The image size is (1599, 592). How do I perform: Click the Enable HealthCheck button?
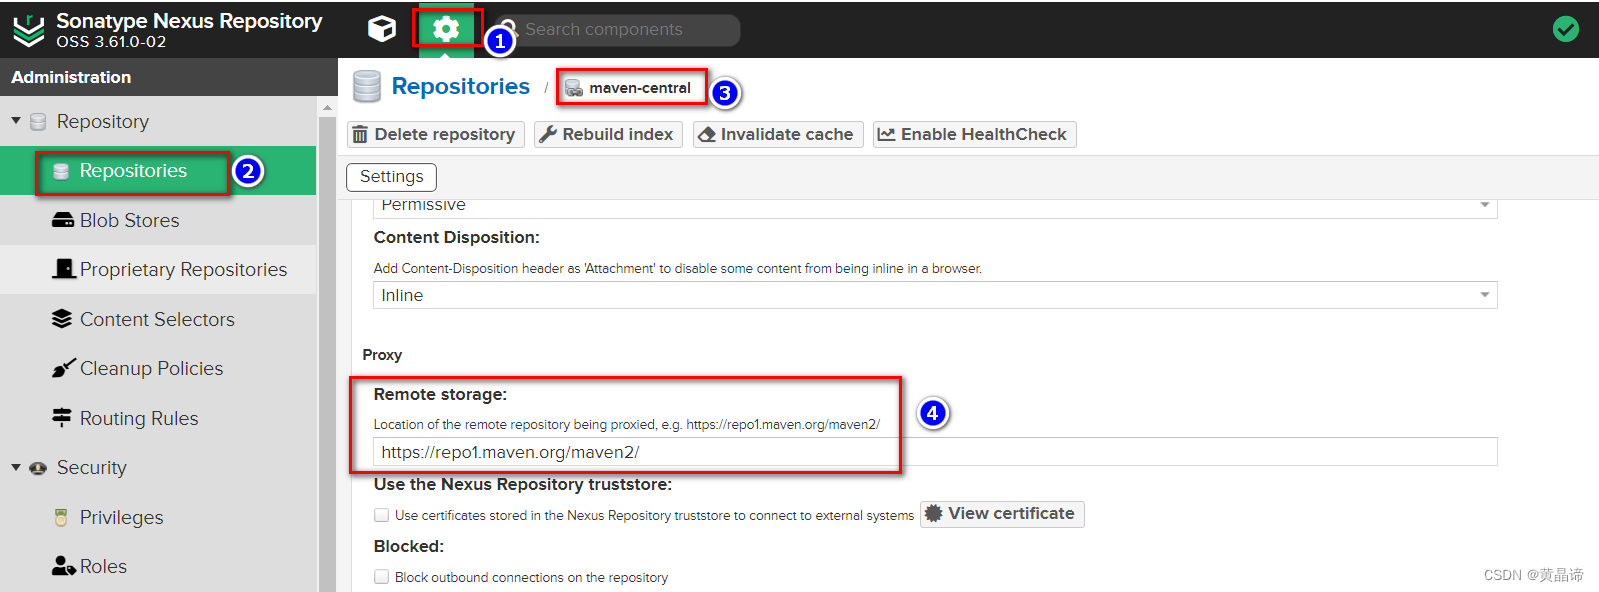pyautogui.click(x=974, y=134)
